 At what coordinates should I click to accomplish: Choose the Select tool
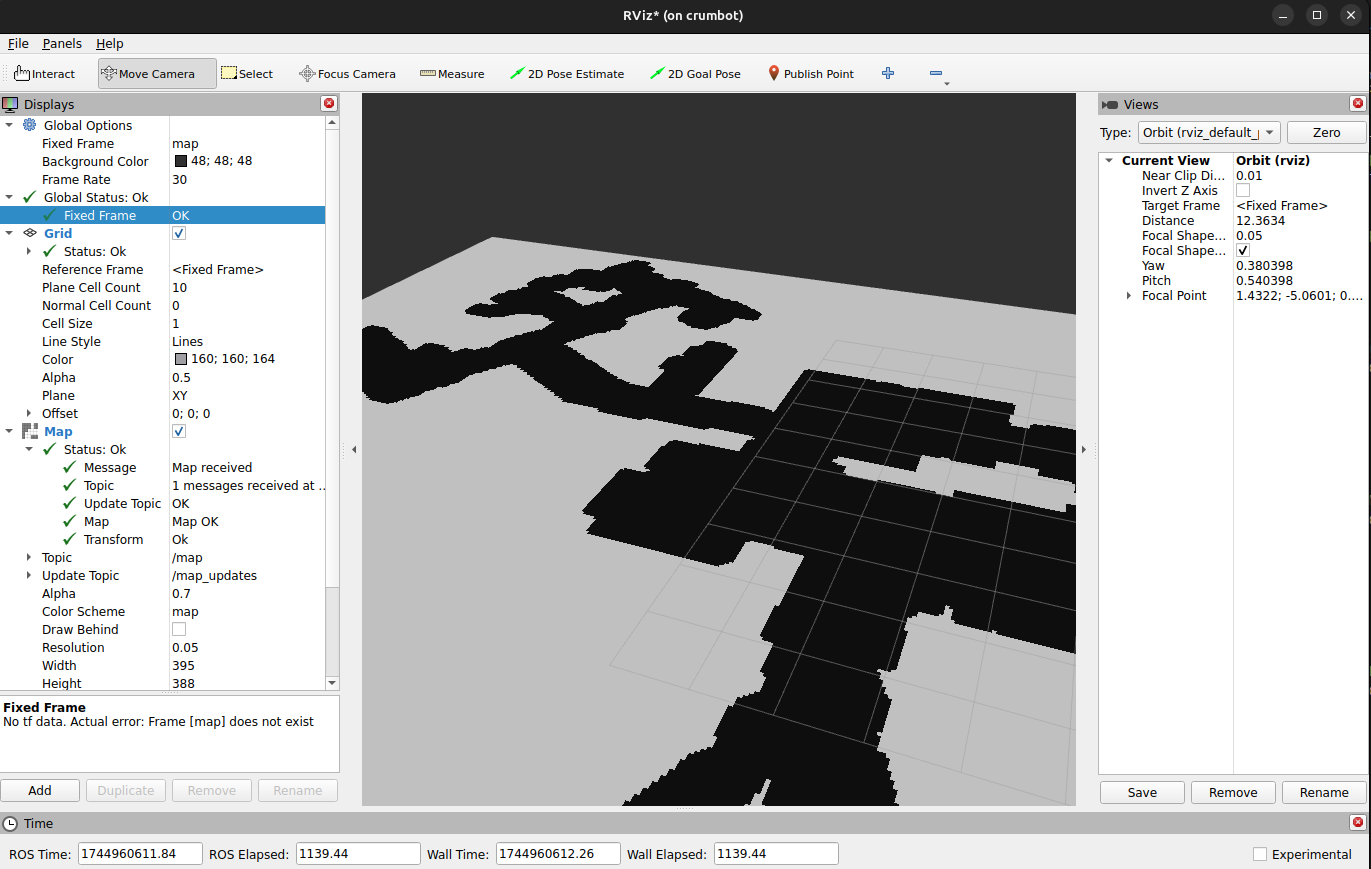247,73
